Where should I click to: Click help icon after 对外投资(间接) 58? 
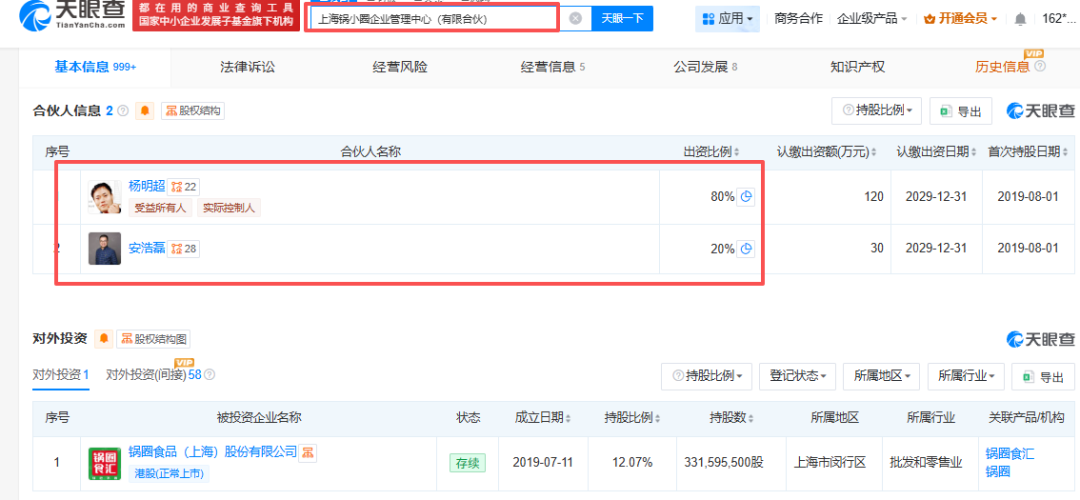tap(210, 375)
